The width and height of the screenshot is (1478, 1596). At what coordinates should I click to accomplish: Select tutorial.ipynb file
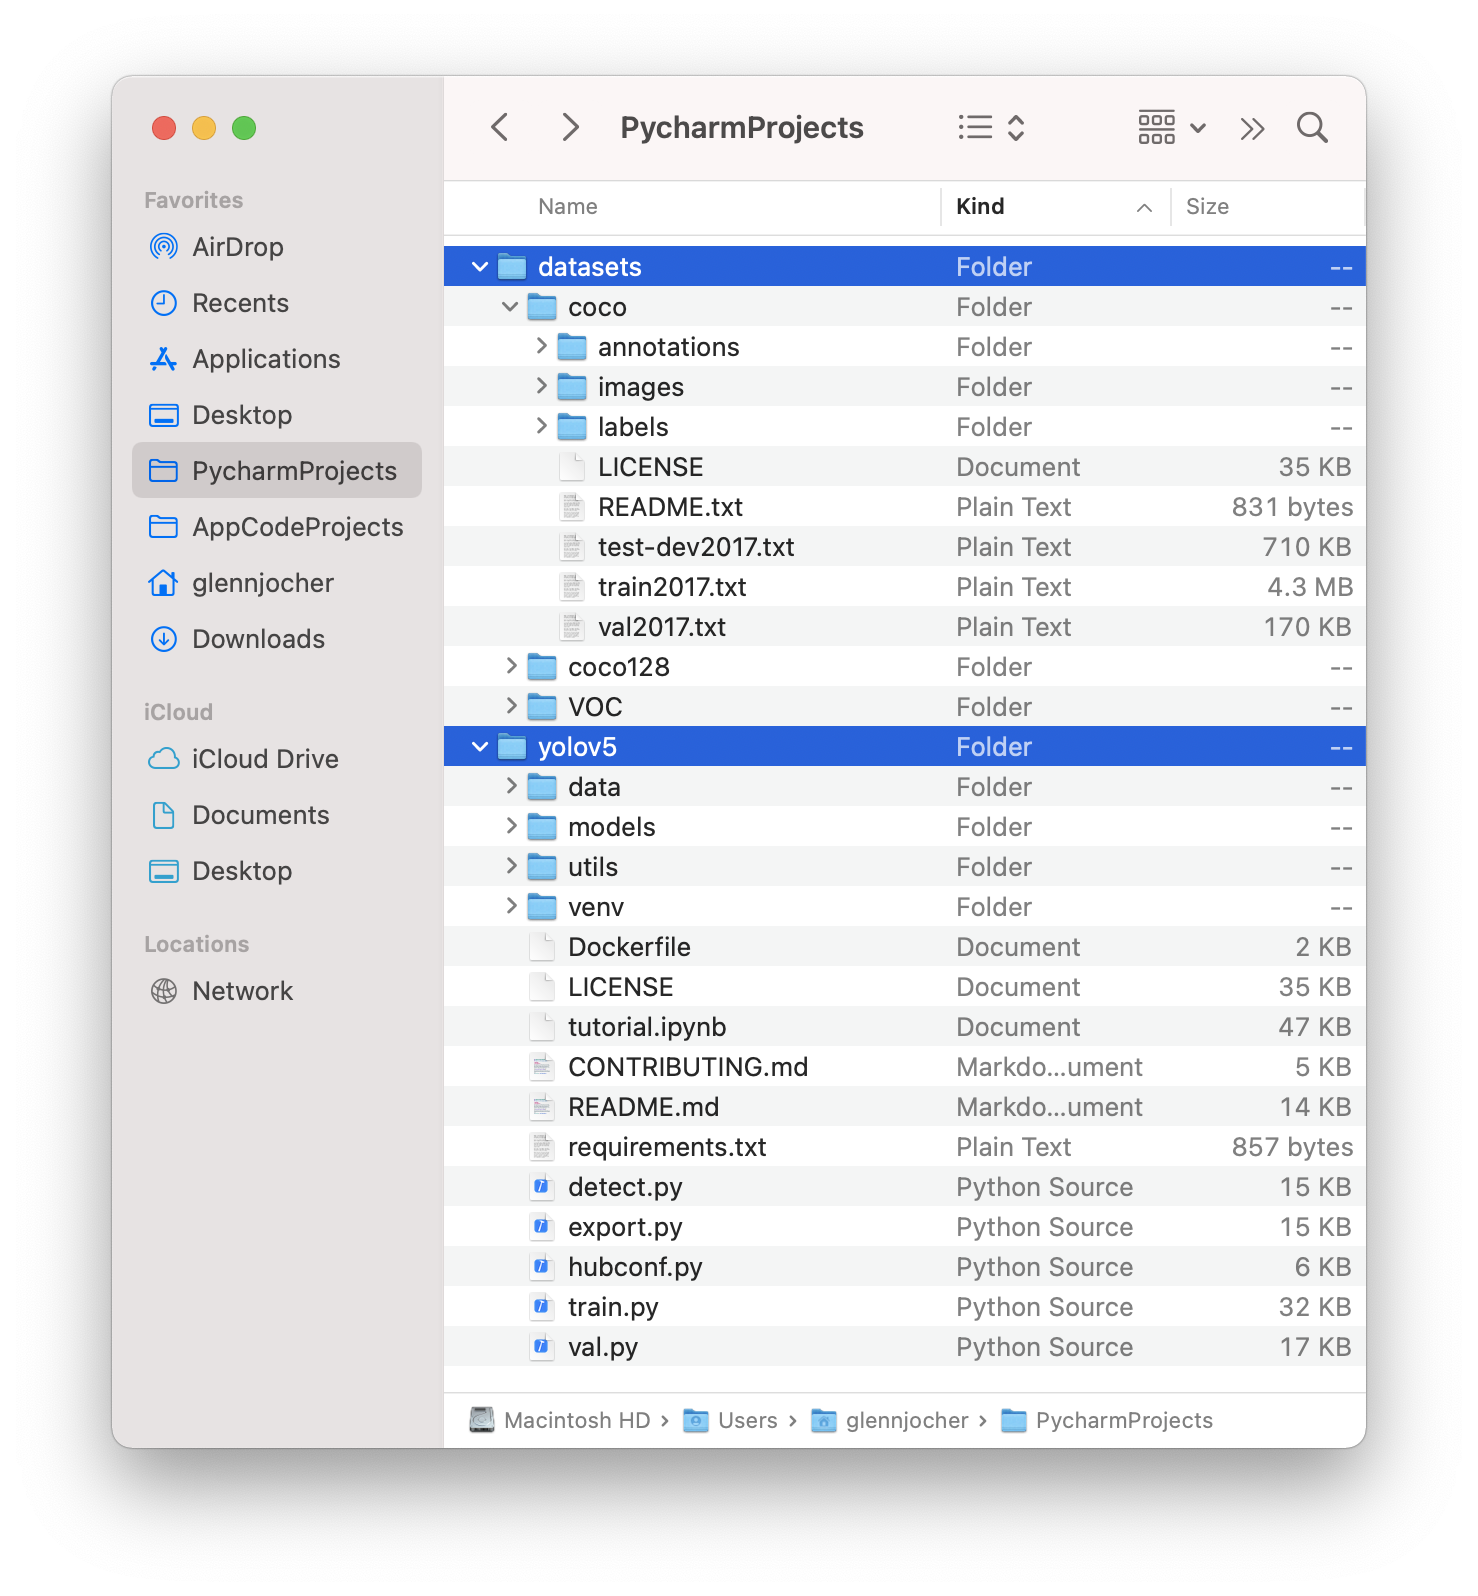(x=905, y=1027)
